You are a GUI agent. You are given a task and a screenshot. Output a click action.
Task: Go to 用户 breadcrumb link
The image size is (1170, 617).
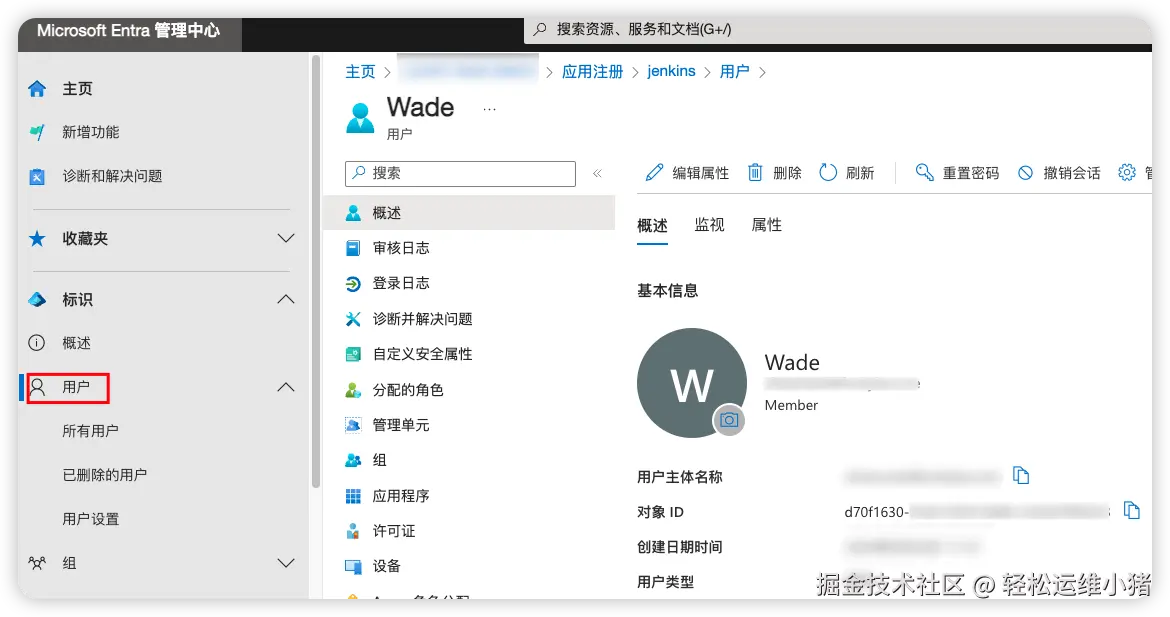[734, 72]
